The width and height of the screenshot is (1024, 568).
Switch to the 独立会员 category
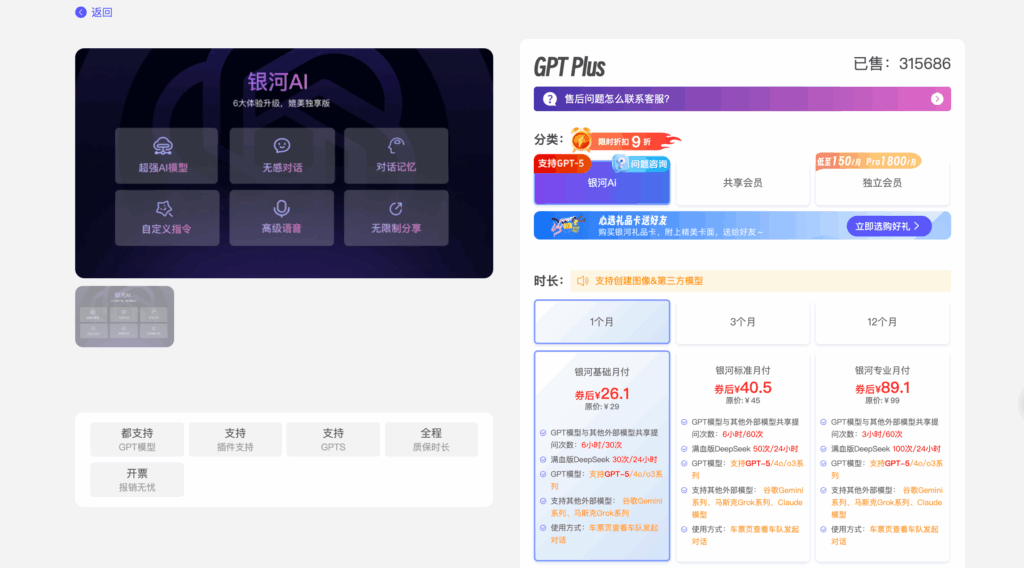tap(882, 183)
